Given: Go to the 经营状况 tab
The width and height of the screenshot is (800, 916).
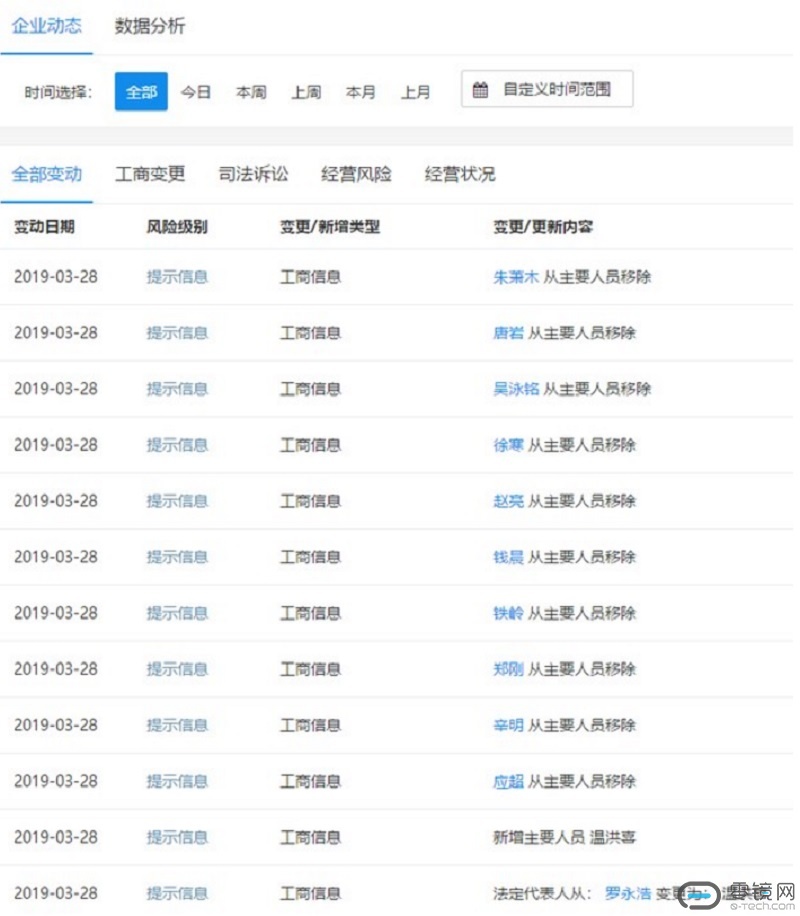Looking at the screenshot, I should click(460, 174).
